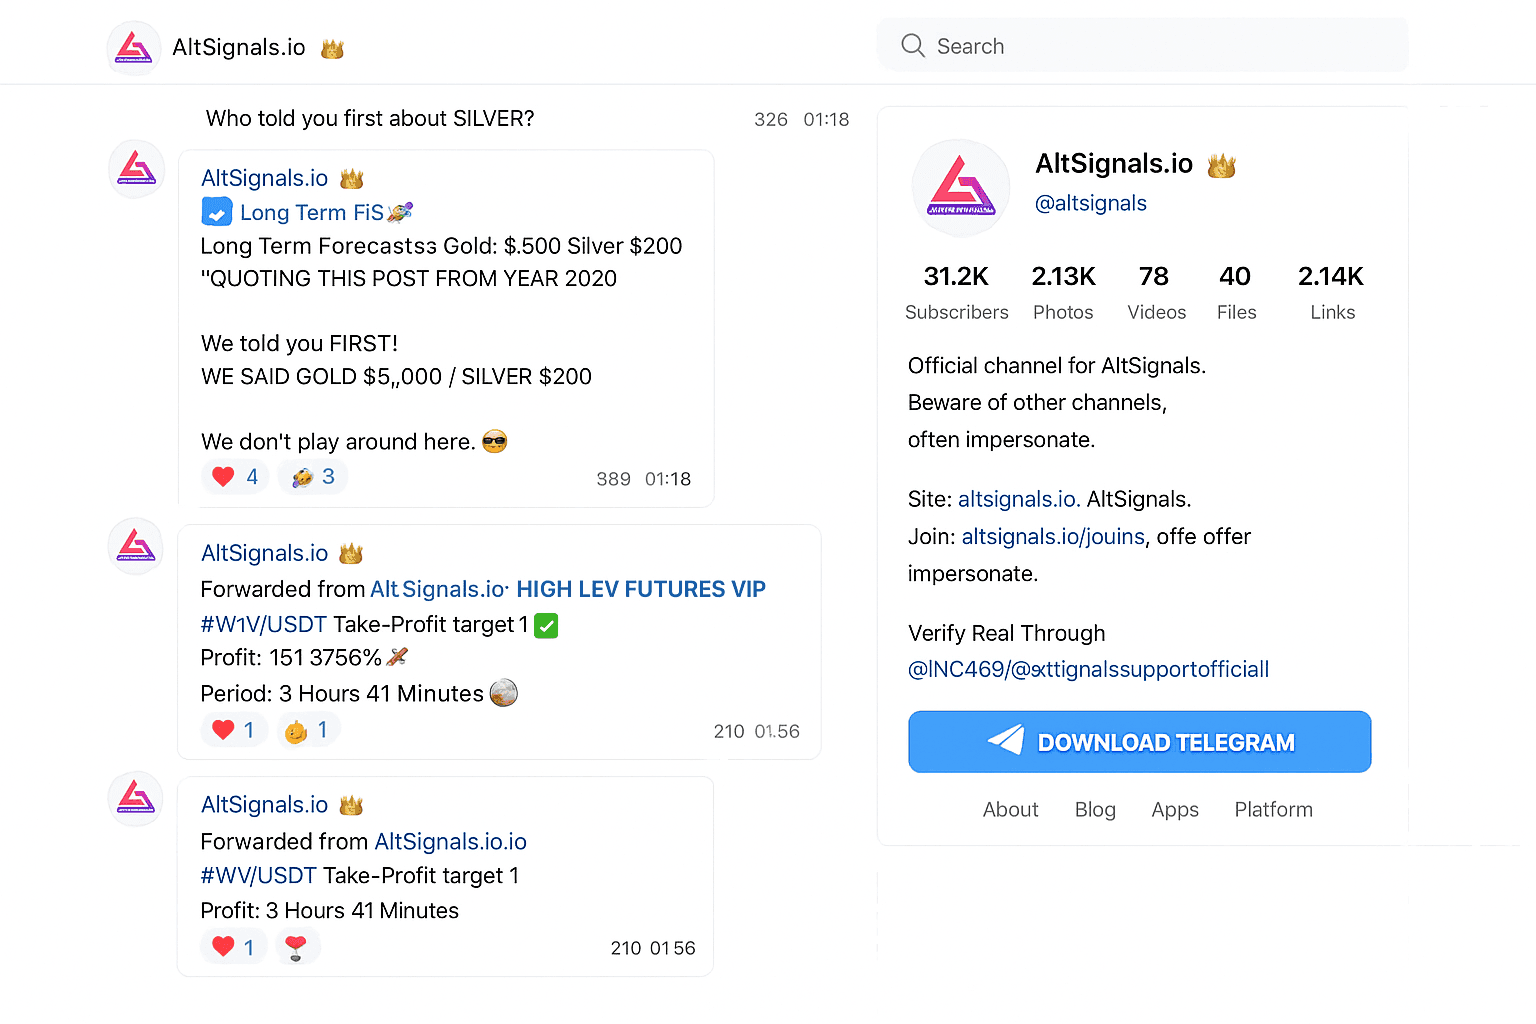This screenshot has width=1536, height=1024.
Task: Click the avatar beside the Long Term post
Action: (136, 169)
